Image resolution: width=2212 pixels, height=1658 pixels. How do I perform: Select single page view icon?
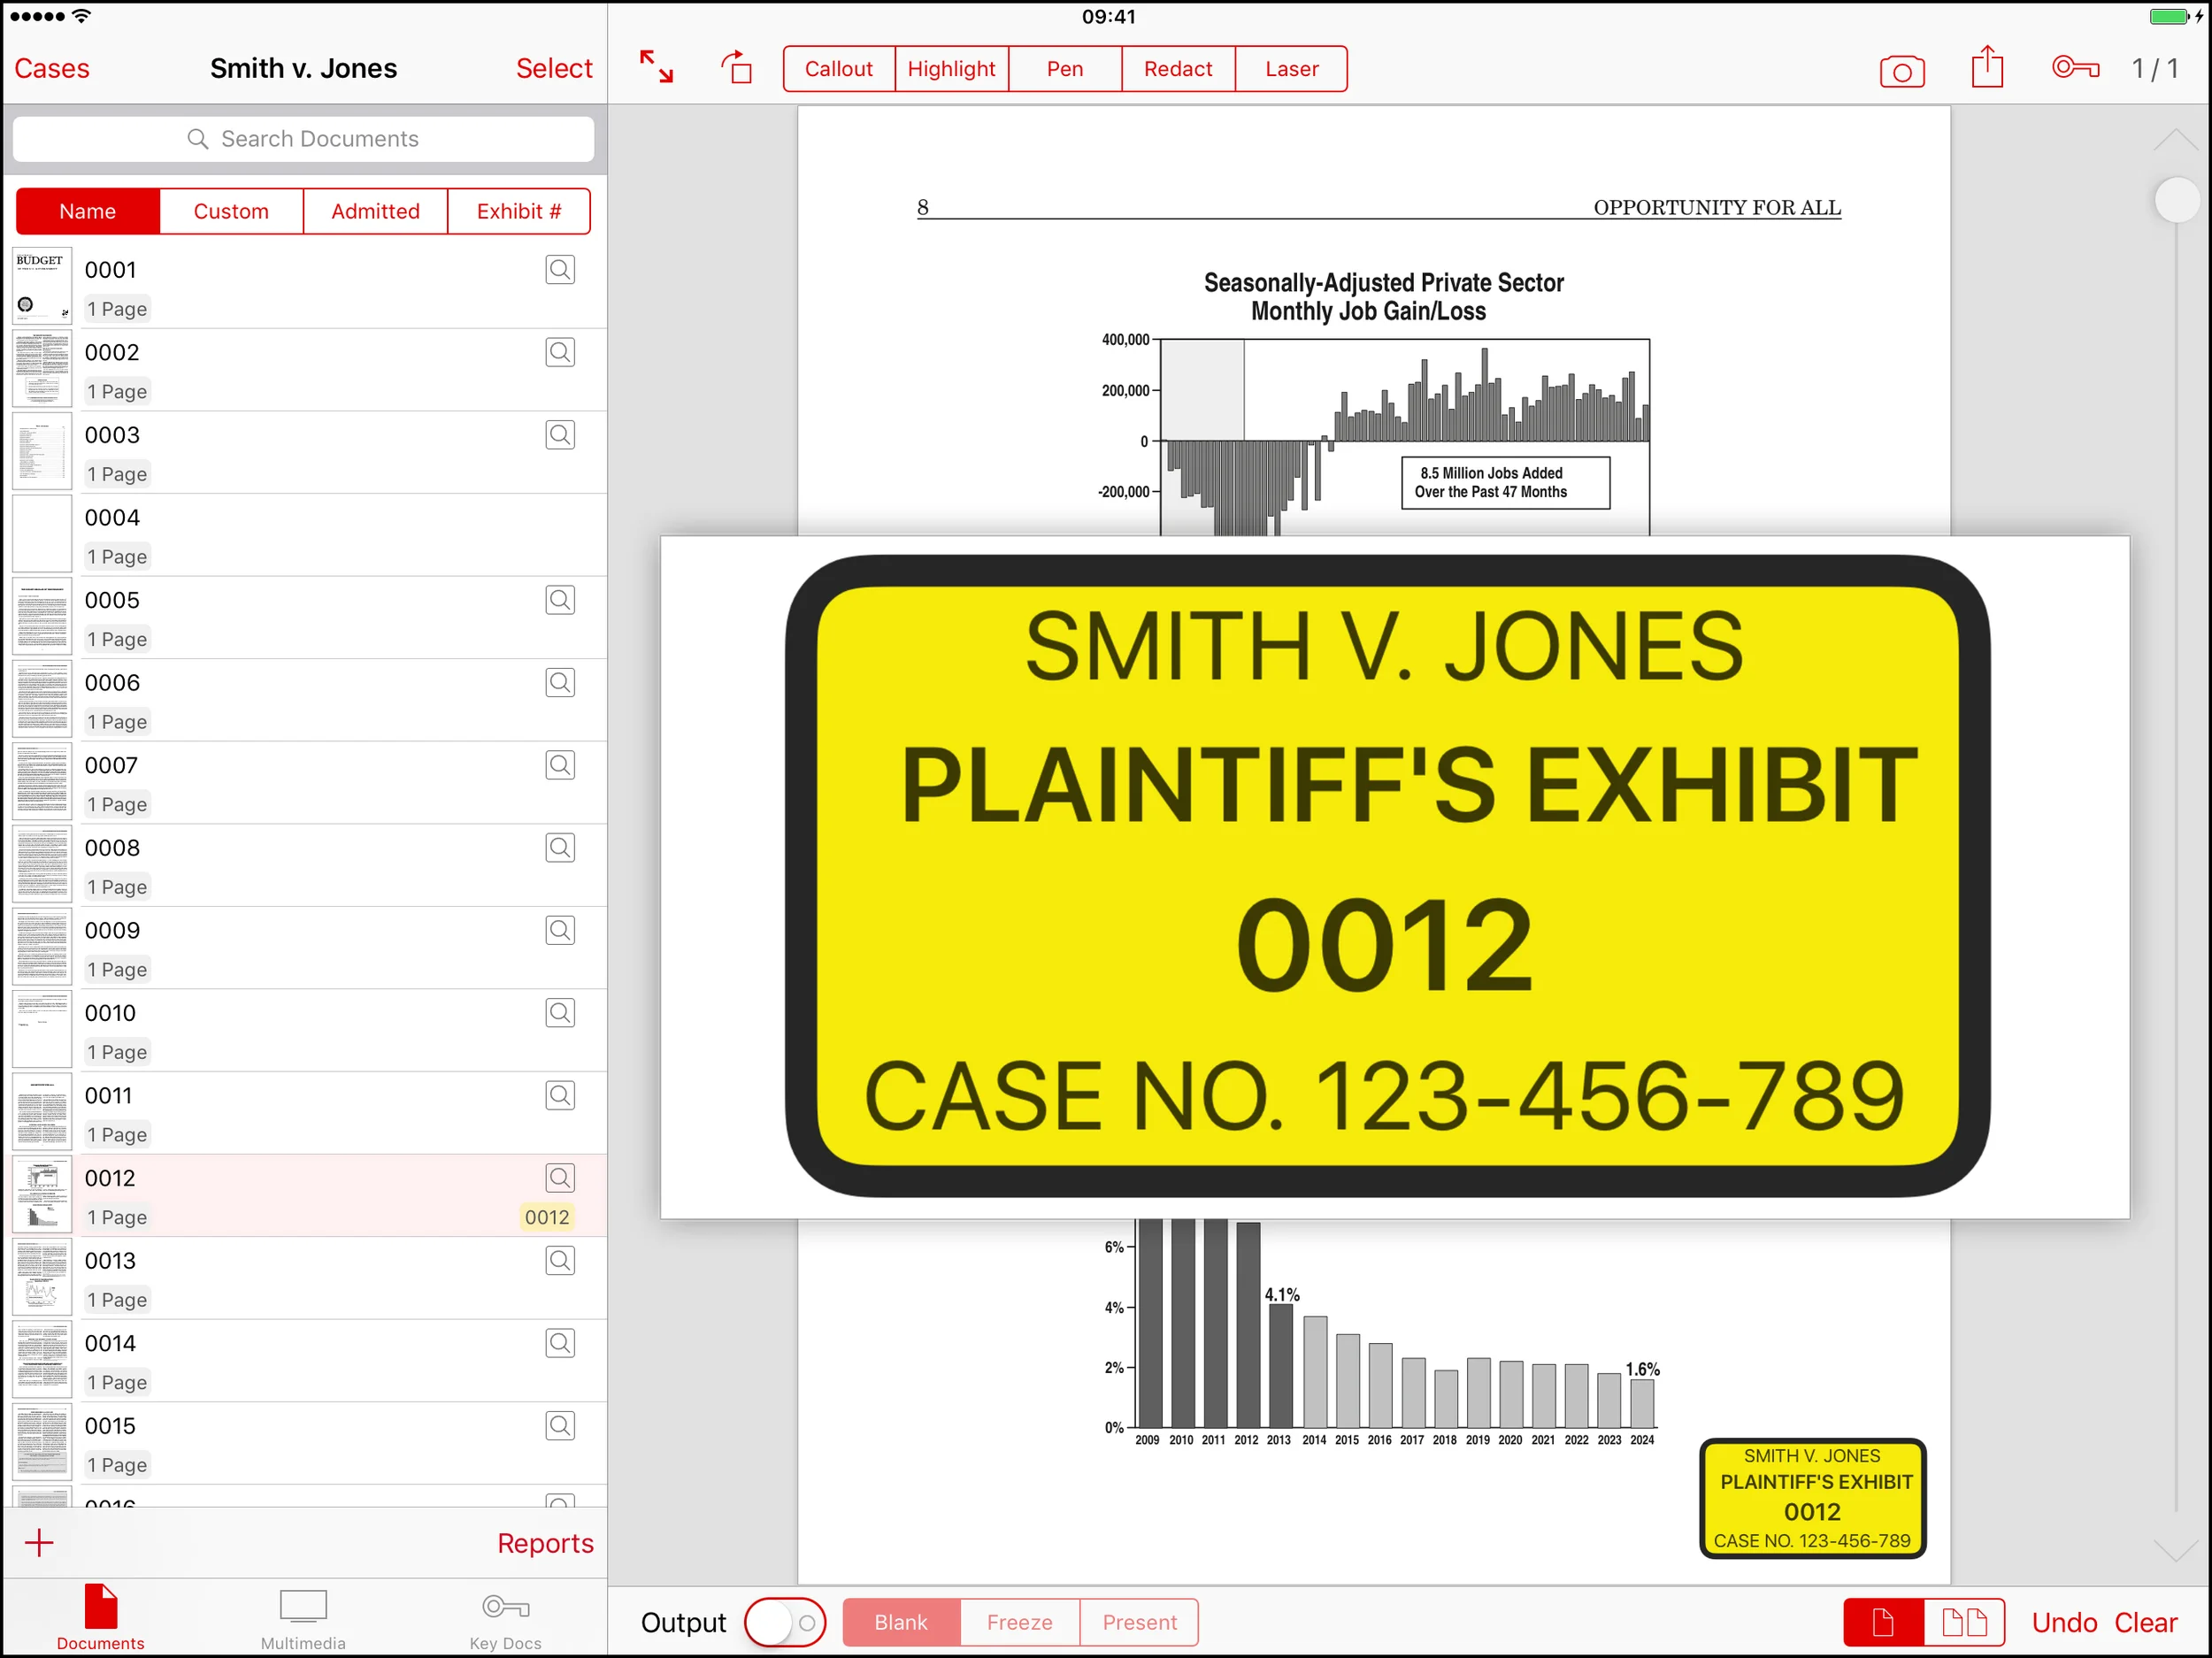(1883, 1621)
